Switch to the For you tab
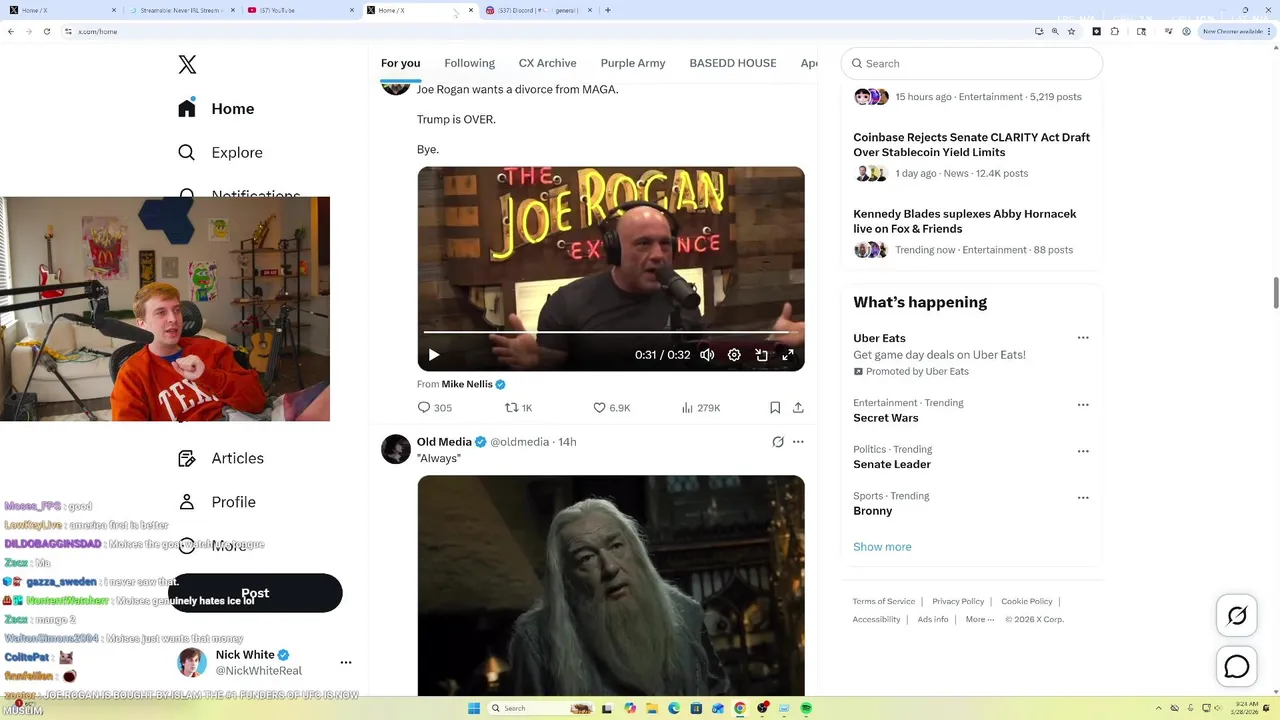Viewport: 1280px width, 720px height. click(400, 63)
